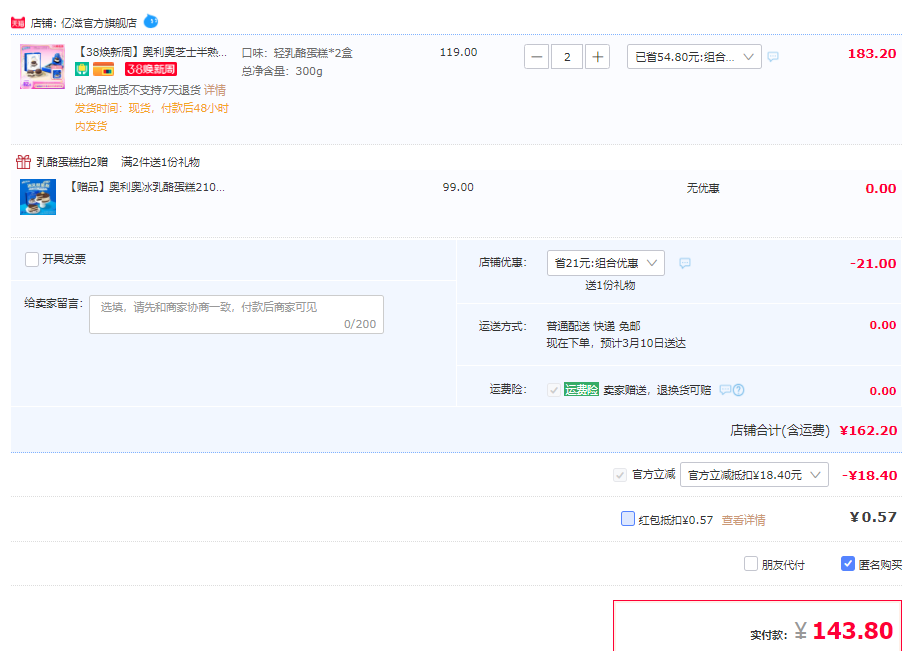Click the 实付款 ¥143.80 total
Screen dimensions: 916x651
(x=844, y=631)
